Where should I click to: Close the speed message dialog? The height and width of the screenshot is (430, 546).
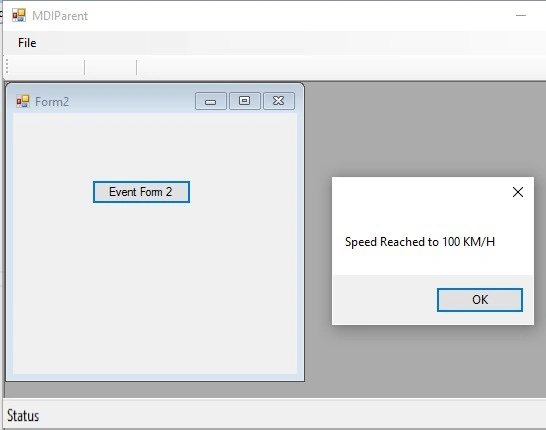click(x=518, y=192)
